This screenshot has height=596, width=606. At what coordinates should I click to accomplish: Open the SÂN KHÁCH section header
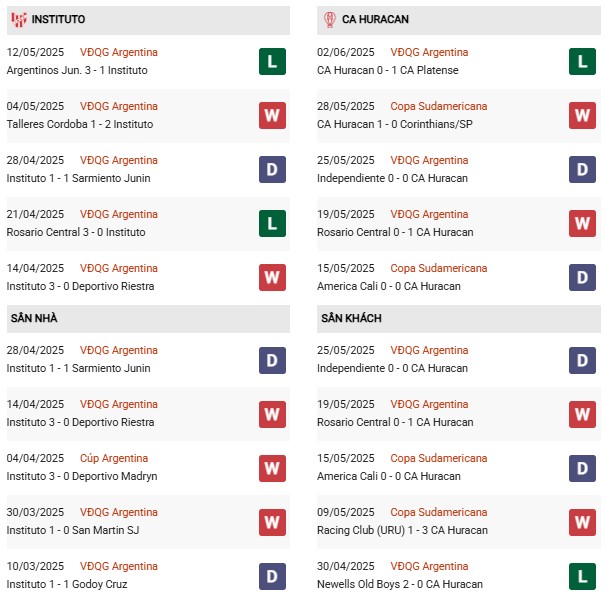tap(459, 318)
